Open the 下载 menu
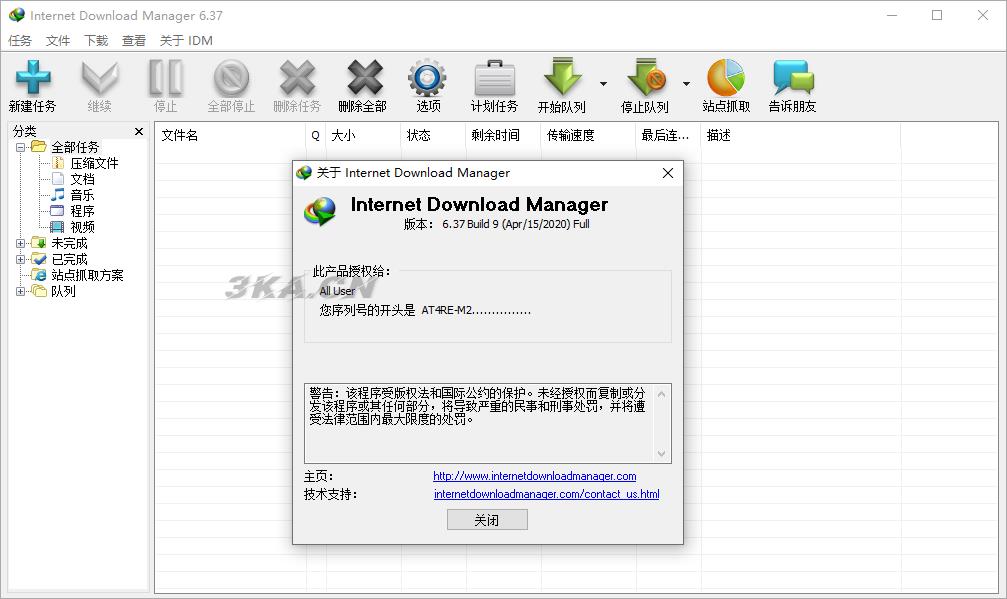 pos(96,40)
